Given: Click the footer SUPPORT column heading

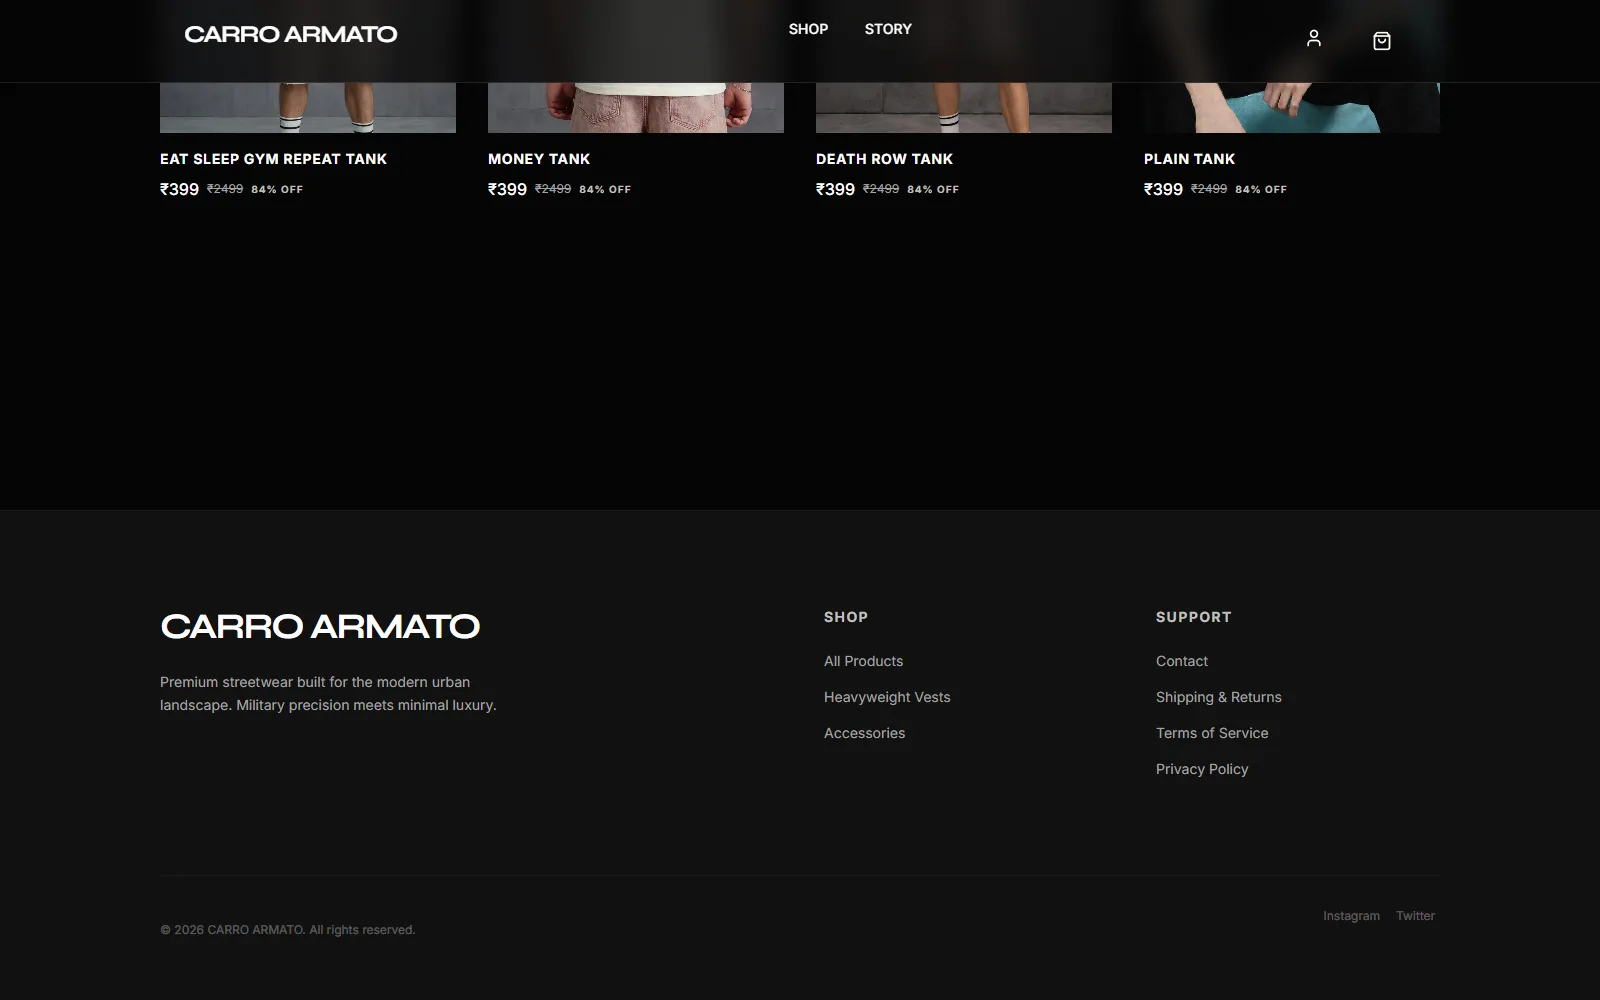Looking at the screenshot, I should [1193, 617].
